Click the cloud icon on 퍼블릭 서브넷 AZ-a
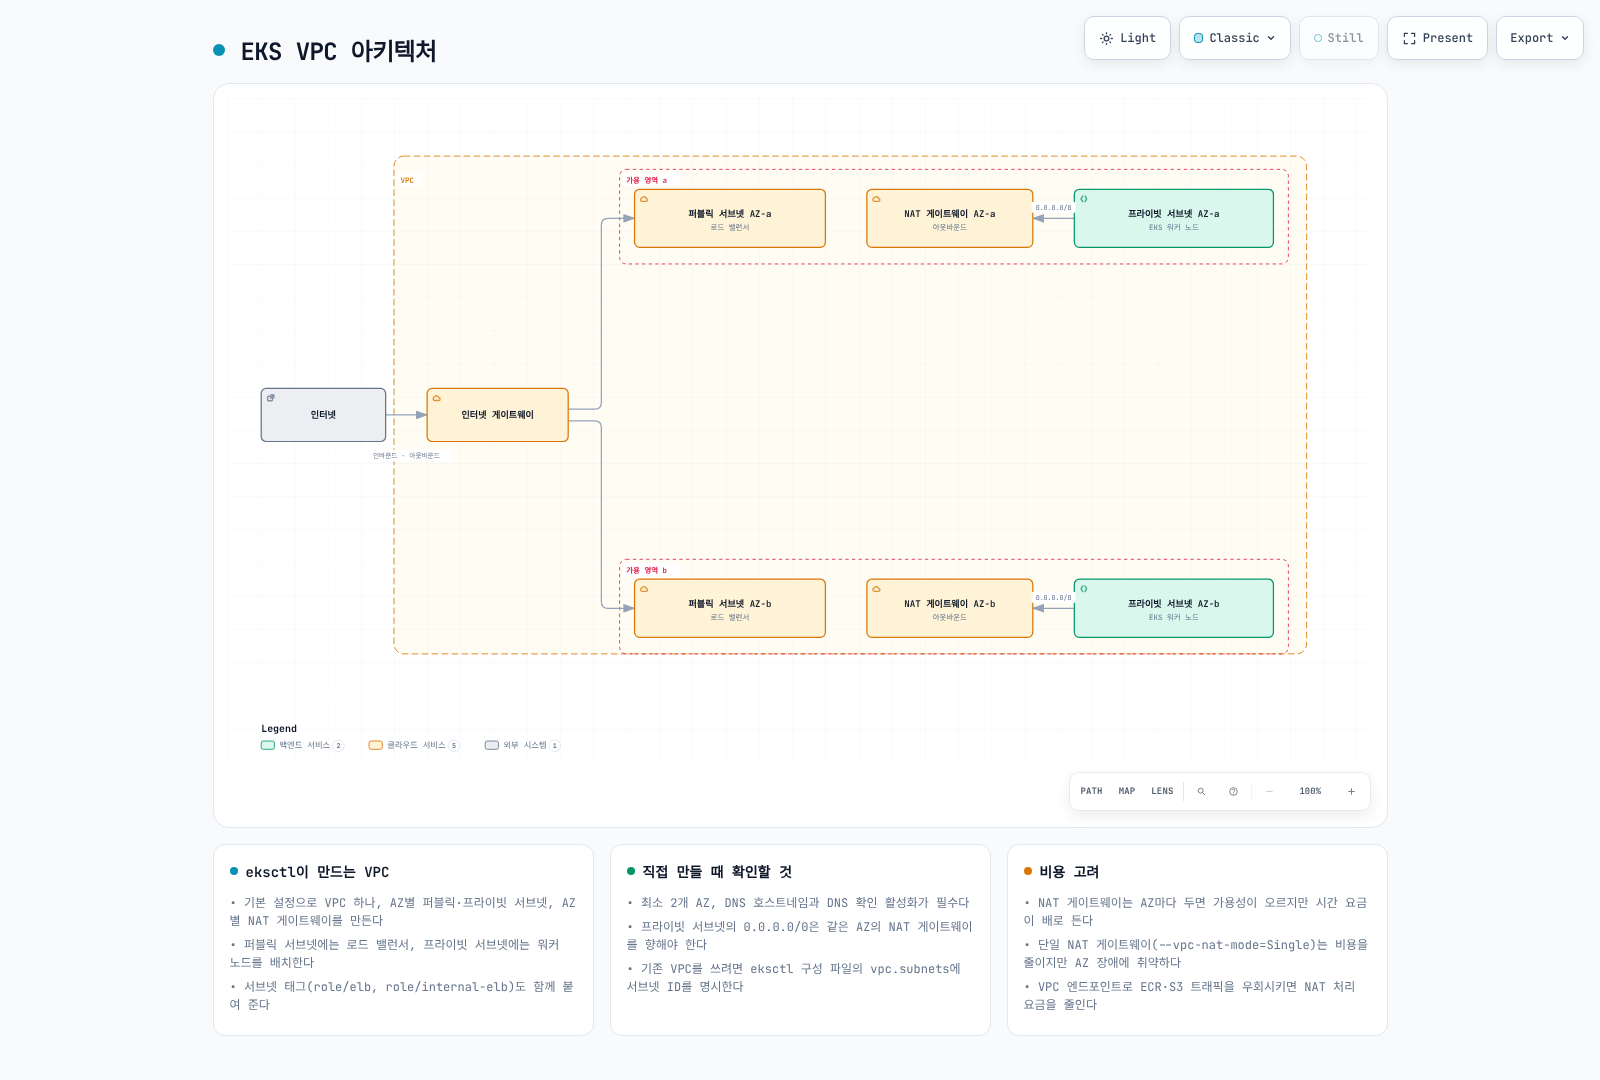Image resolution: width=1600 pixels, height=1080 pixels. (644, 199)
